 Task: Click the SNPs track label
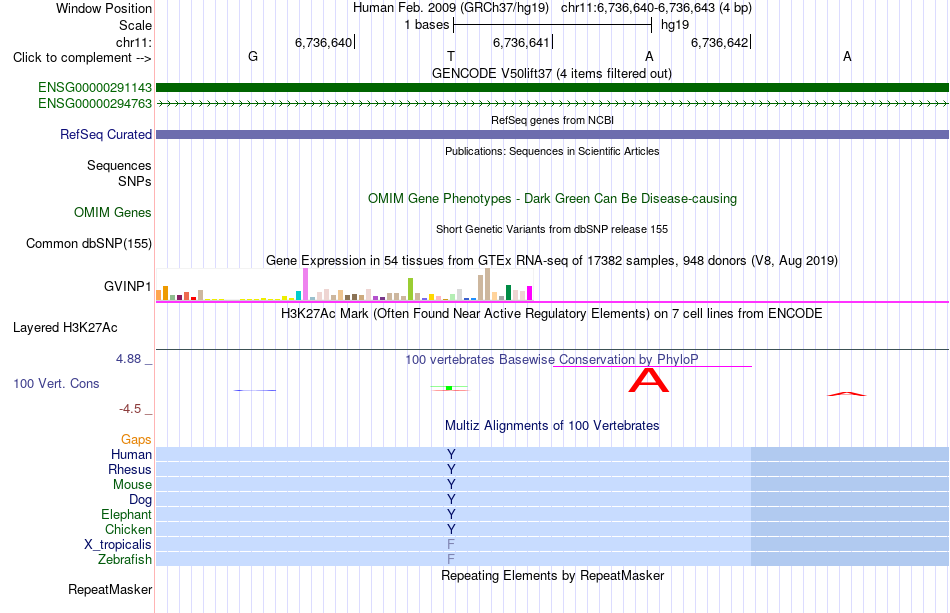click(135, 181)
